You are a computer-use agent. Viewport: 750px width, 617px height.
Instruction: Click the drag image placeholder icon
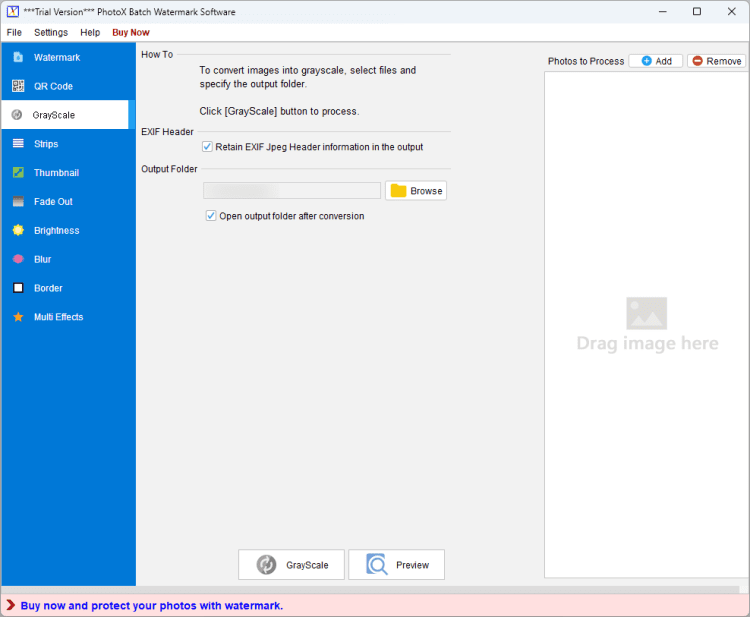click(x=646, y=313)
